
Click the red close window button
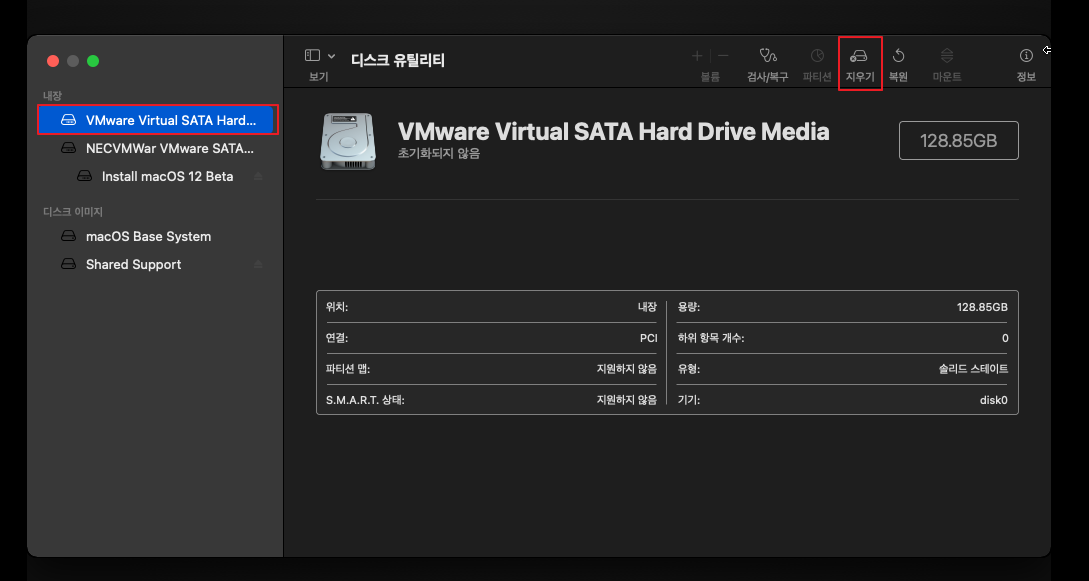point(53,61)
